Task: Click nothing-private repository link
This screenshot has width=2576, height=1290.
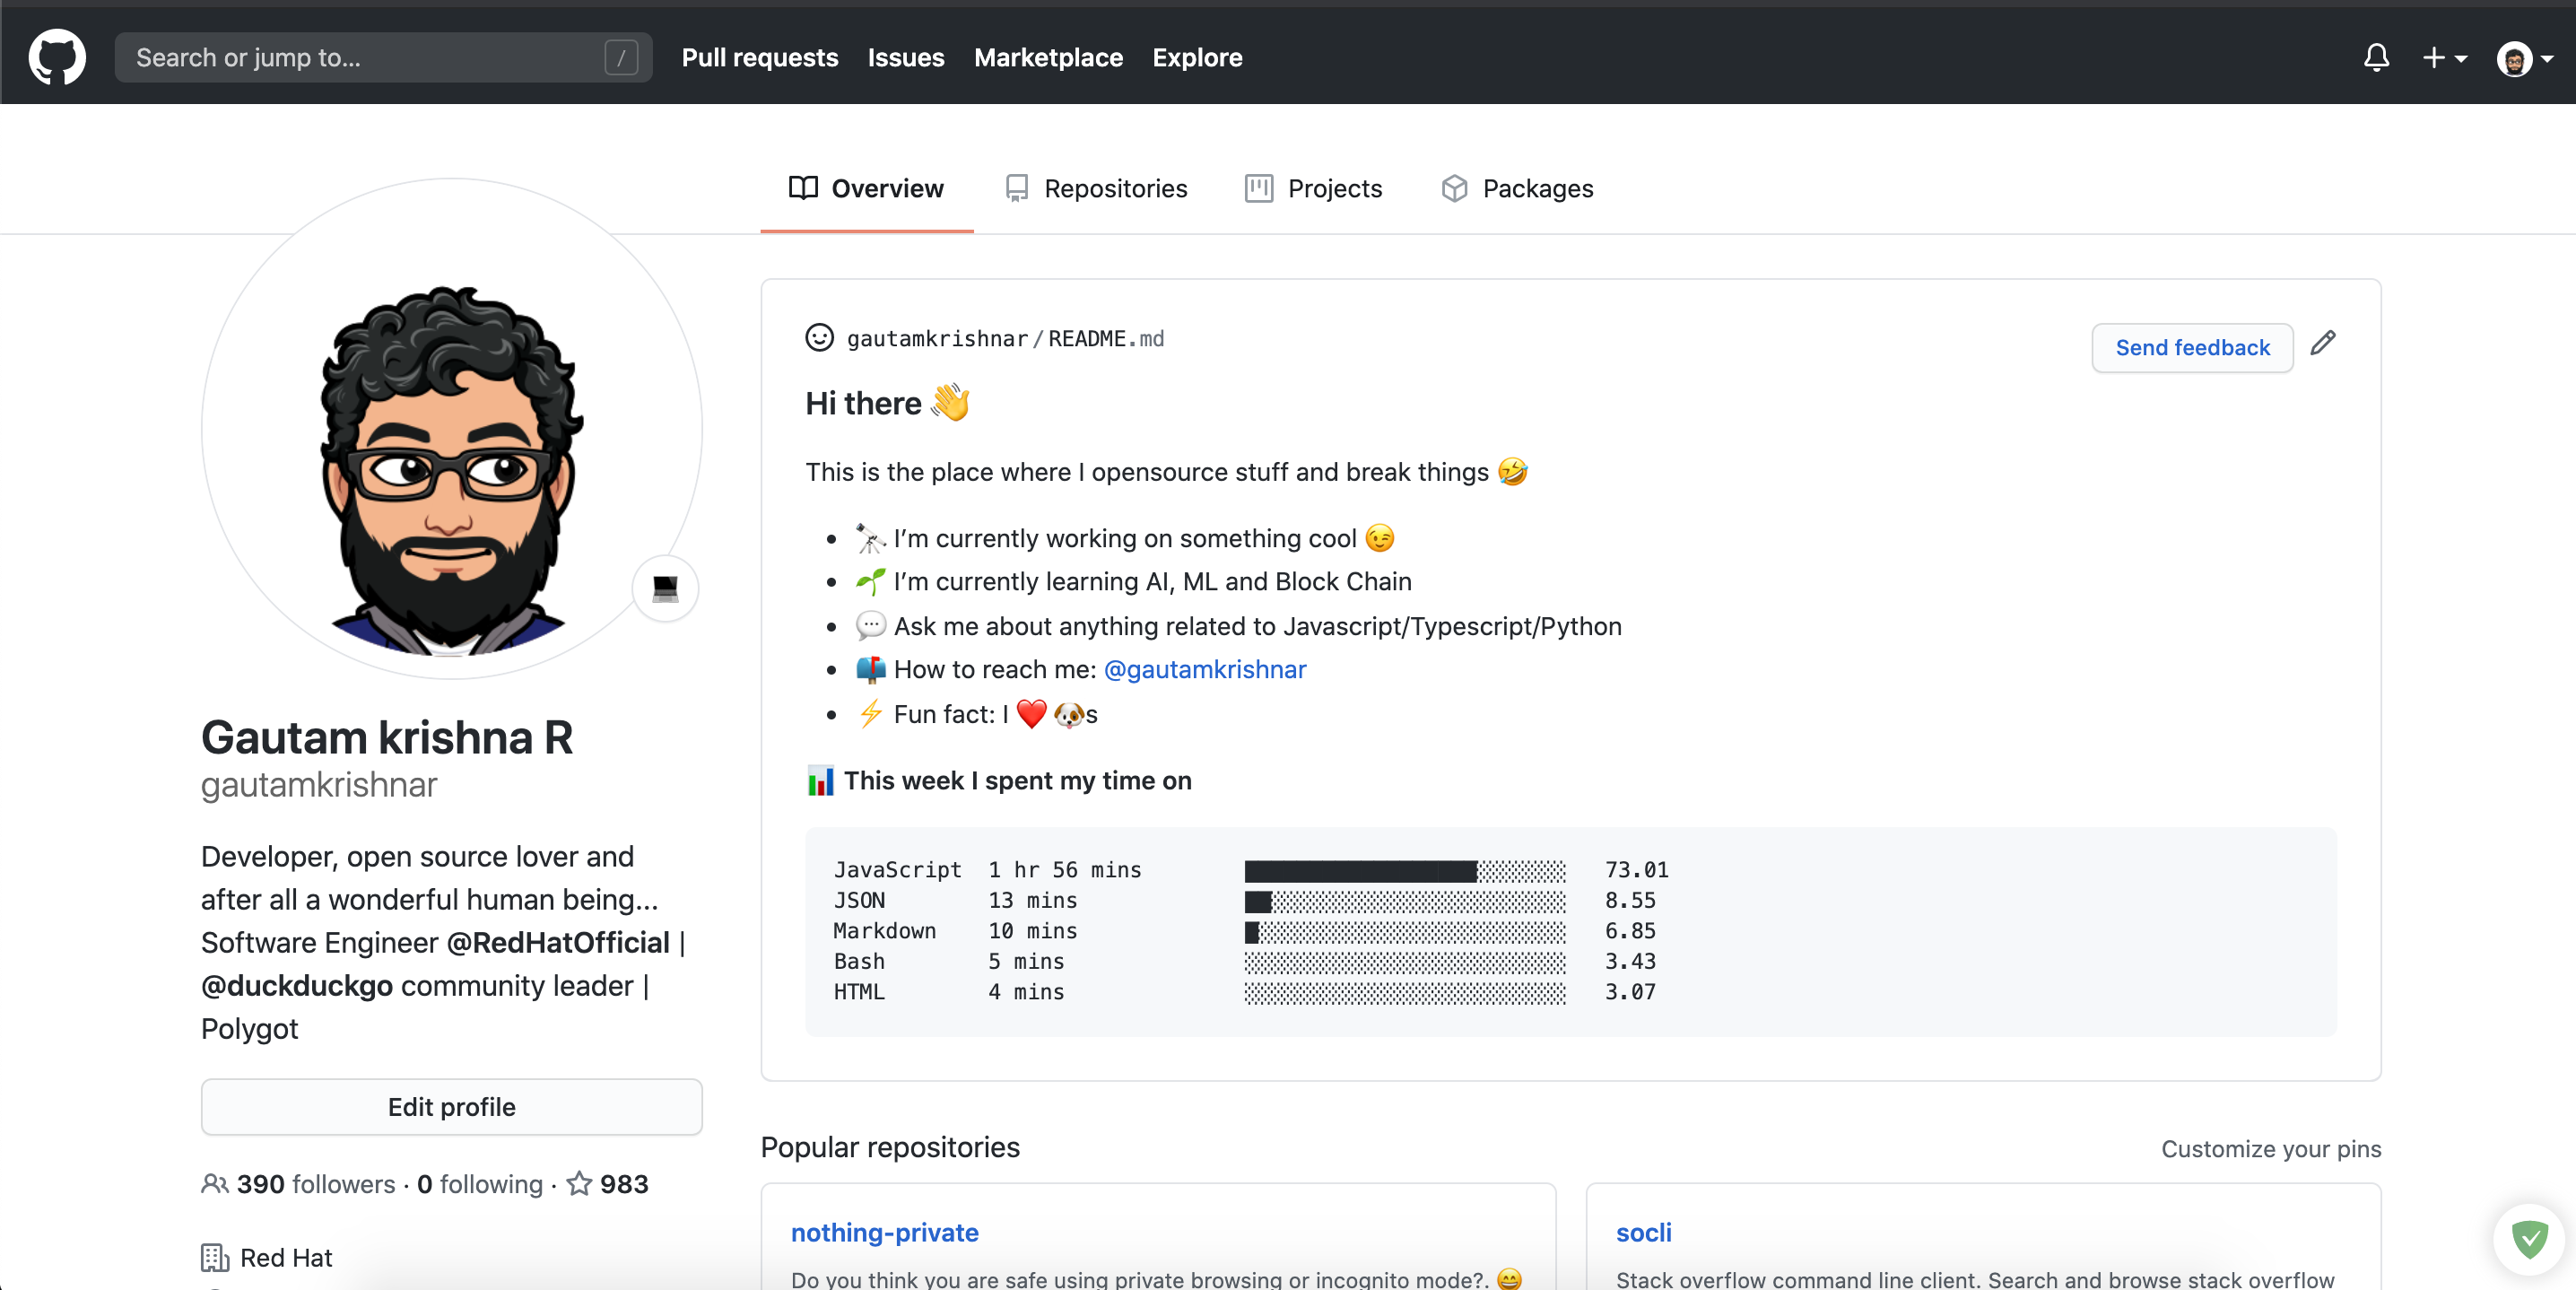Action: [883, 1231]
